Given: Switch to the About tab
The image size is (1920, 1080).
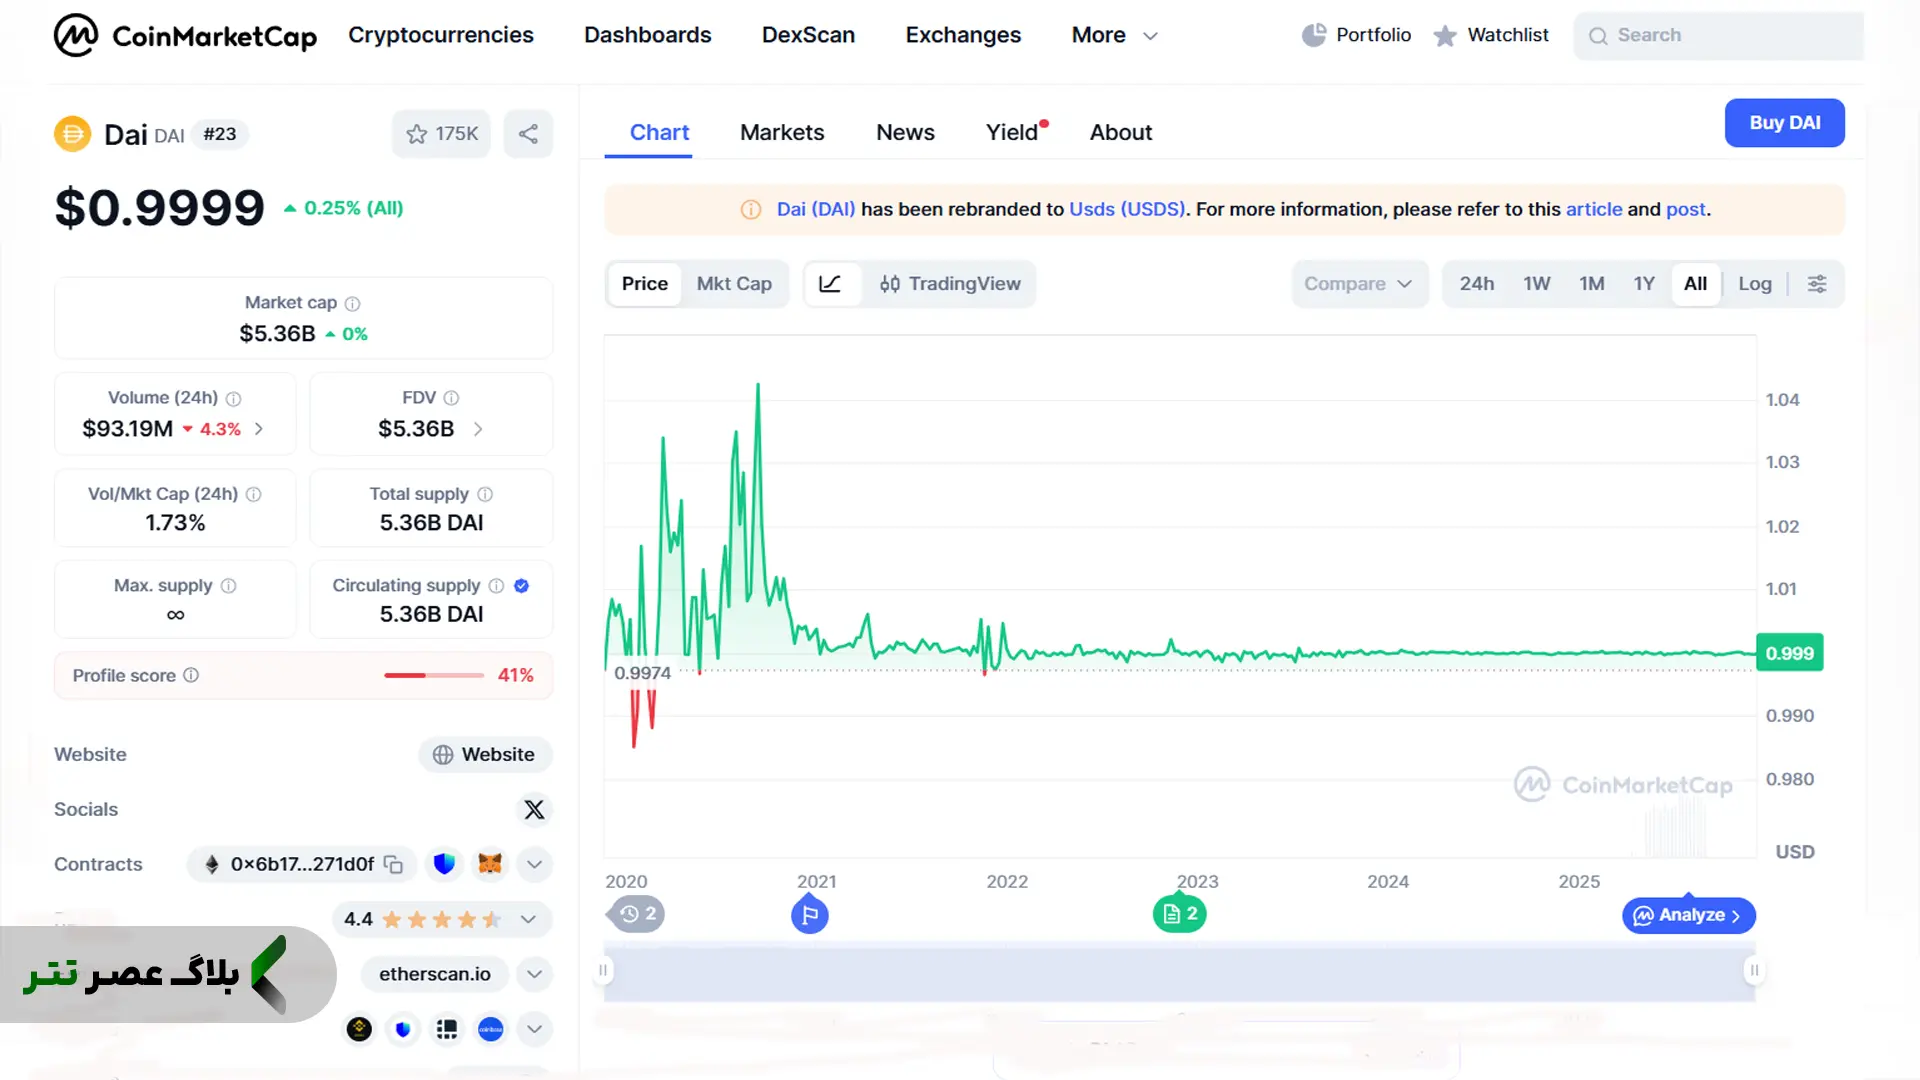Looking at the screenshot, I should pyautogui.click(x=1121, y=132).
